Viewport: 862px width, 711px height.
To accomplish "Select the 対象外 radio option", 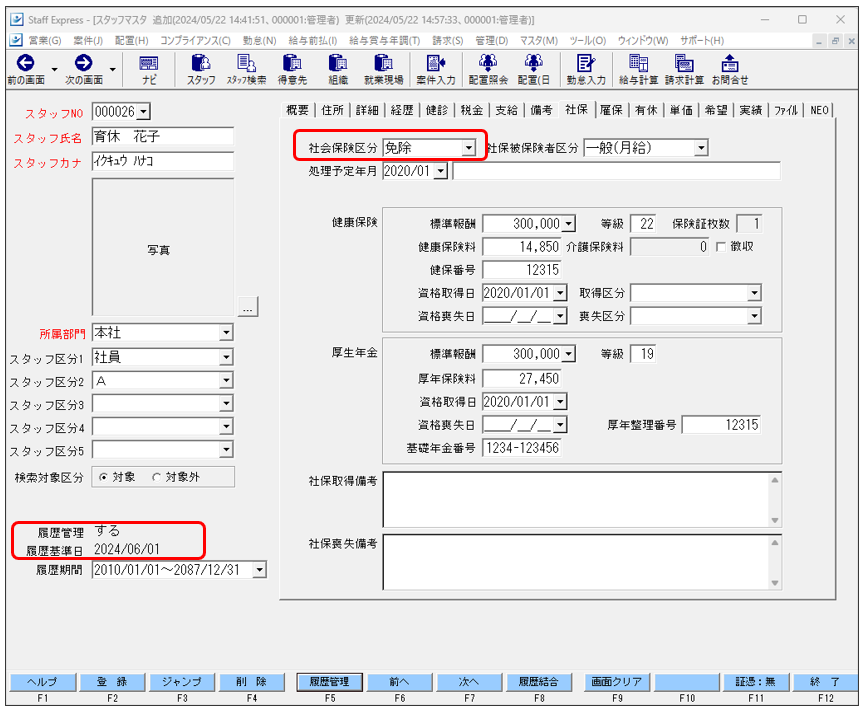I will [x=156, y=478].
